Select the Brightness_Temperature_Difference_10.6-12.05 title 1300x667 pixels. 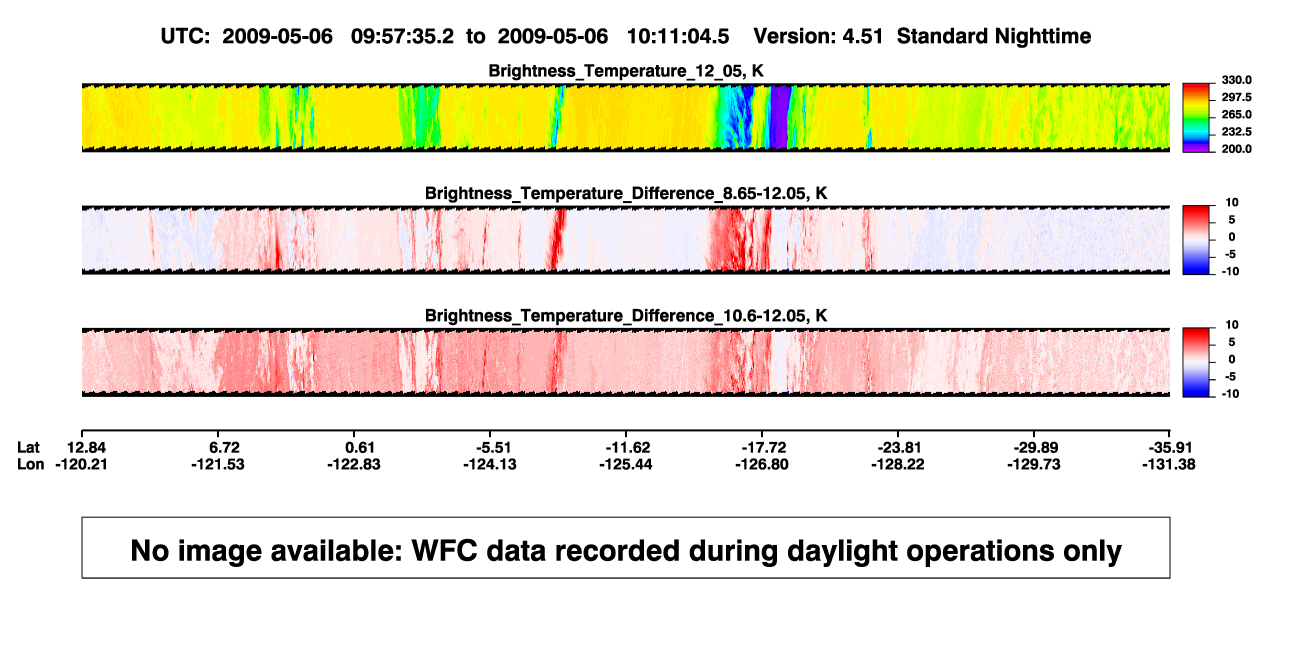coord(626,316)
